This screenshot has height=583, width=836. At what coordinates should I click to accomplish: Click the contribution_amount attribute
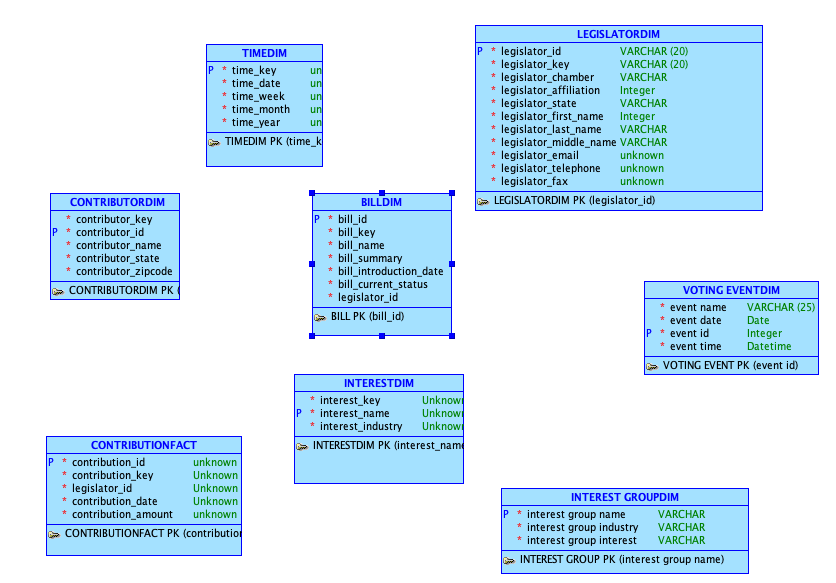click(x=122, y=514)
